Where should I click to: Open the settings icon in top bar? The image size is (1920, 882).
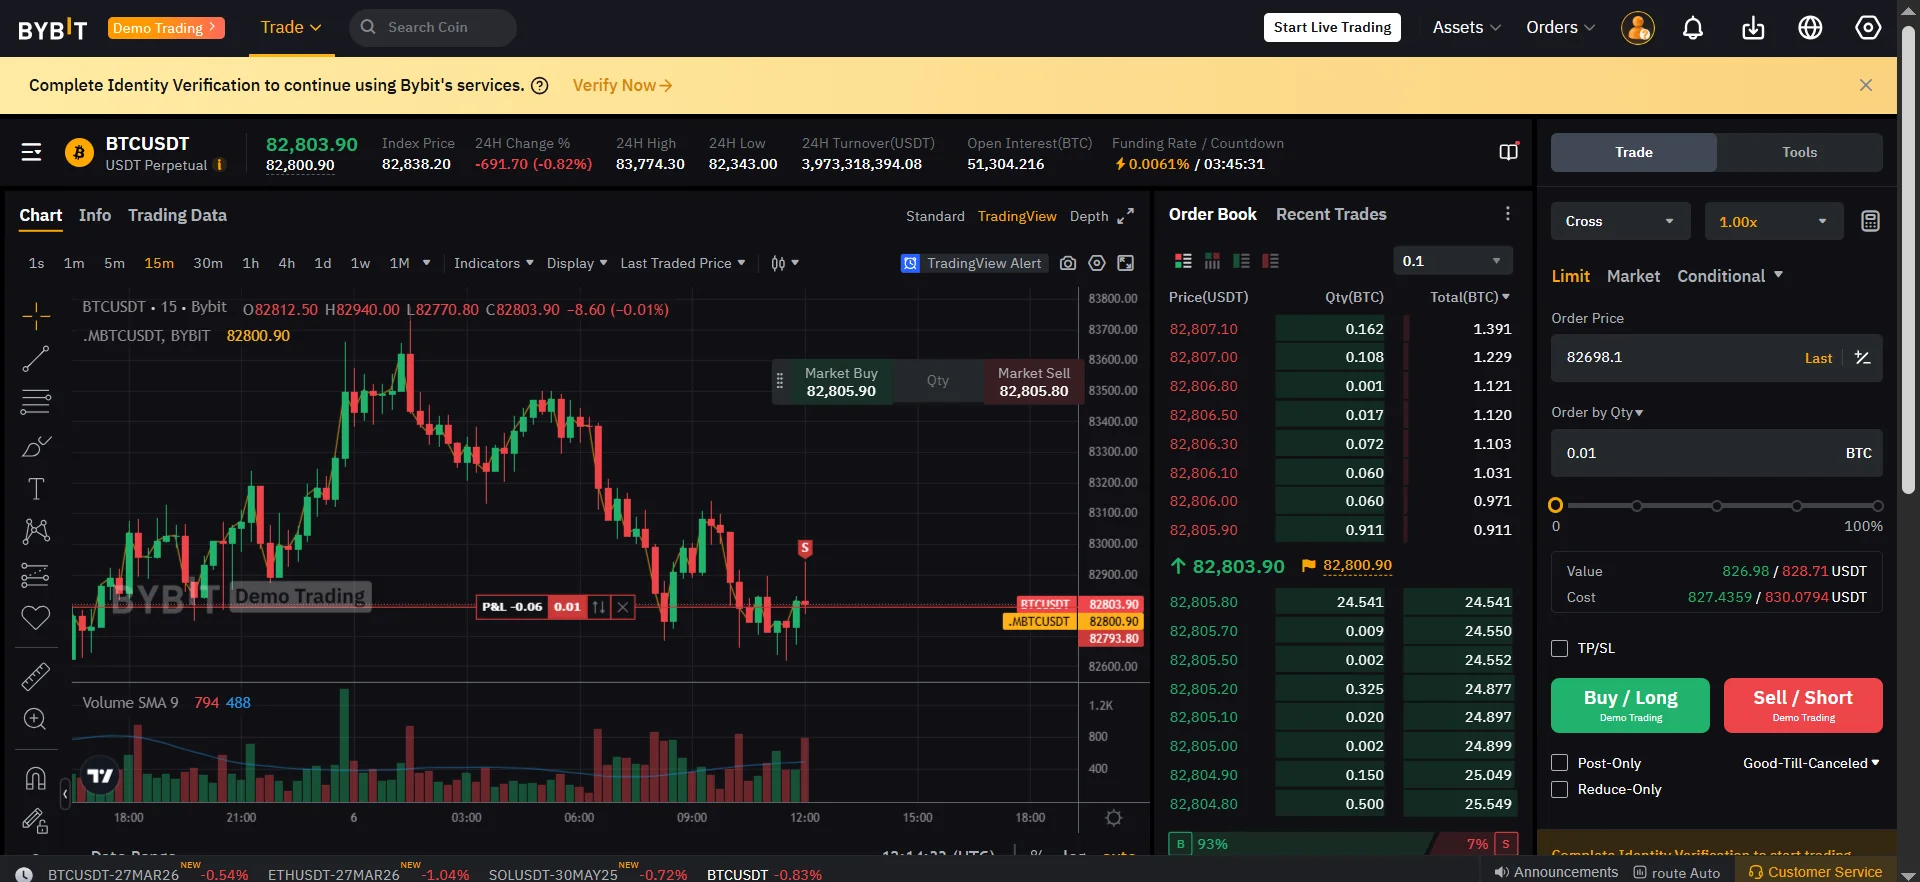click(1868, 28)
